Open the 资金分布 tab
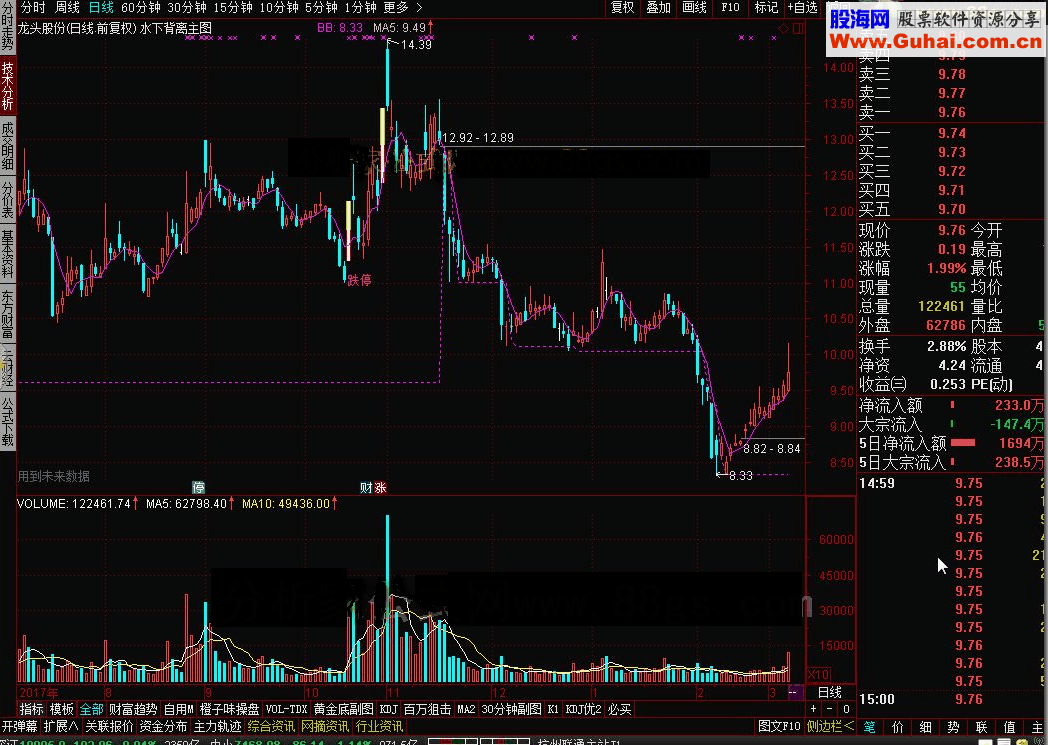 tap(163, 726)
